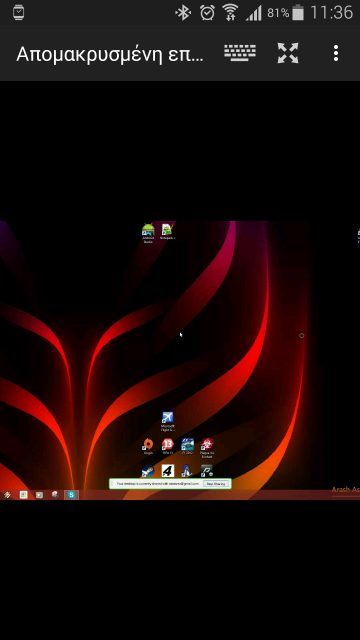360x640 pixels.
Task: Open the three-dot overflow menu
Action: 336,53
